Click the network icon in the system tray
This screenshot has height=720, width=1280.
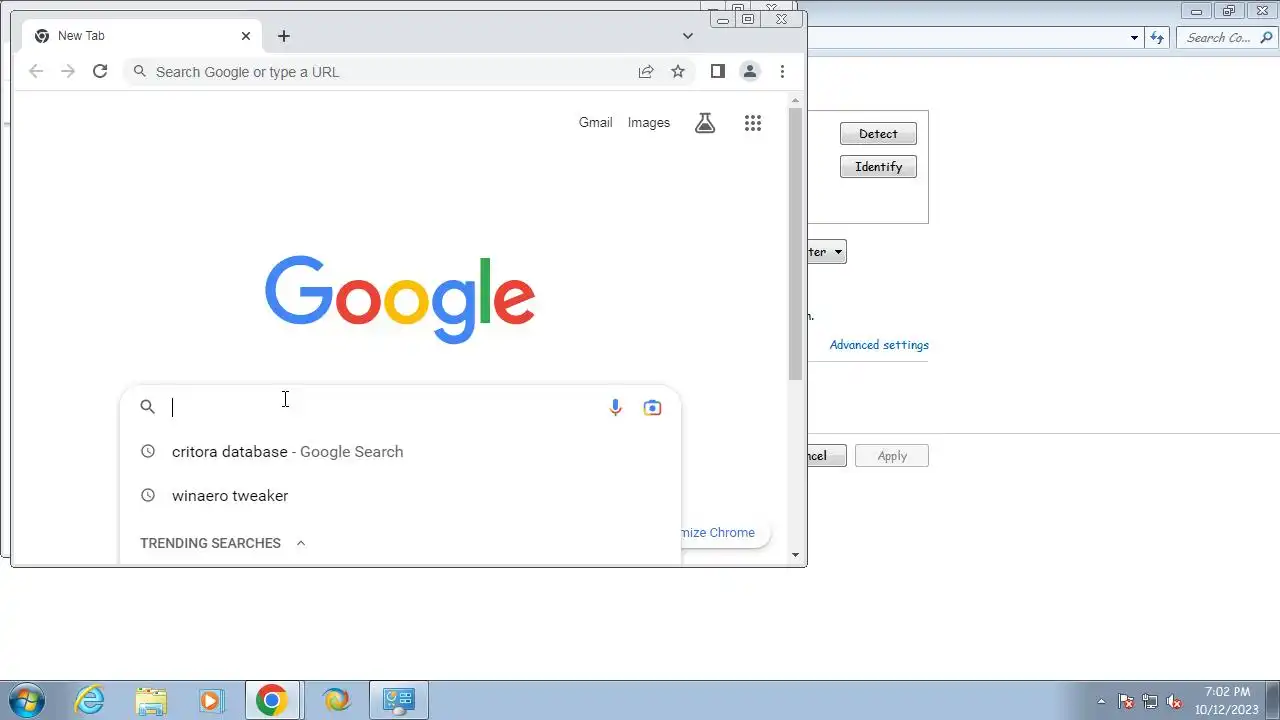click(x=1150, y=701)
